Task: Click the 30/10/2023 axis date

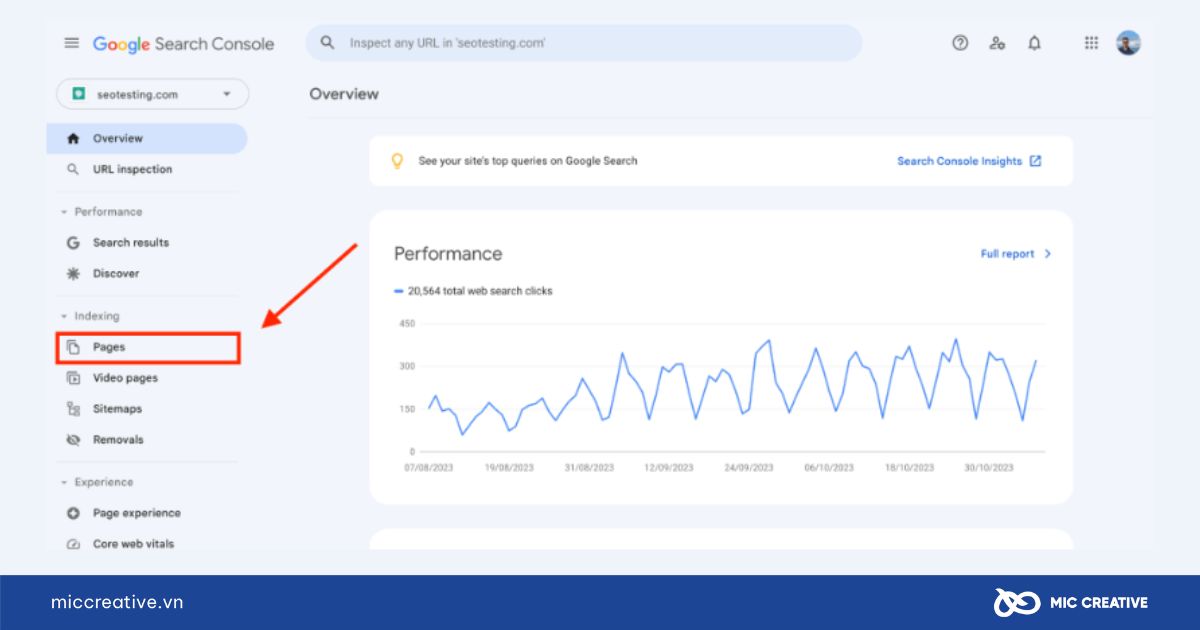Action: (989, 467)
